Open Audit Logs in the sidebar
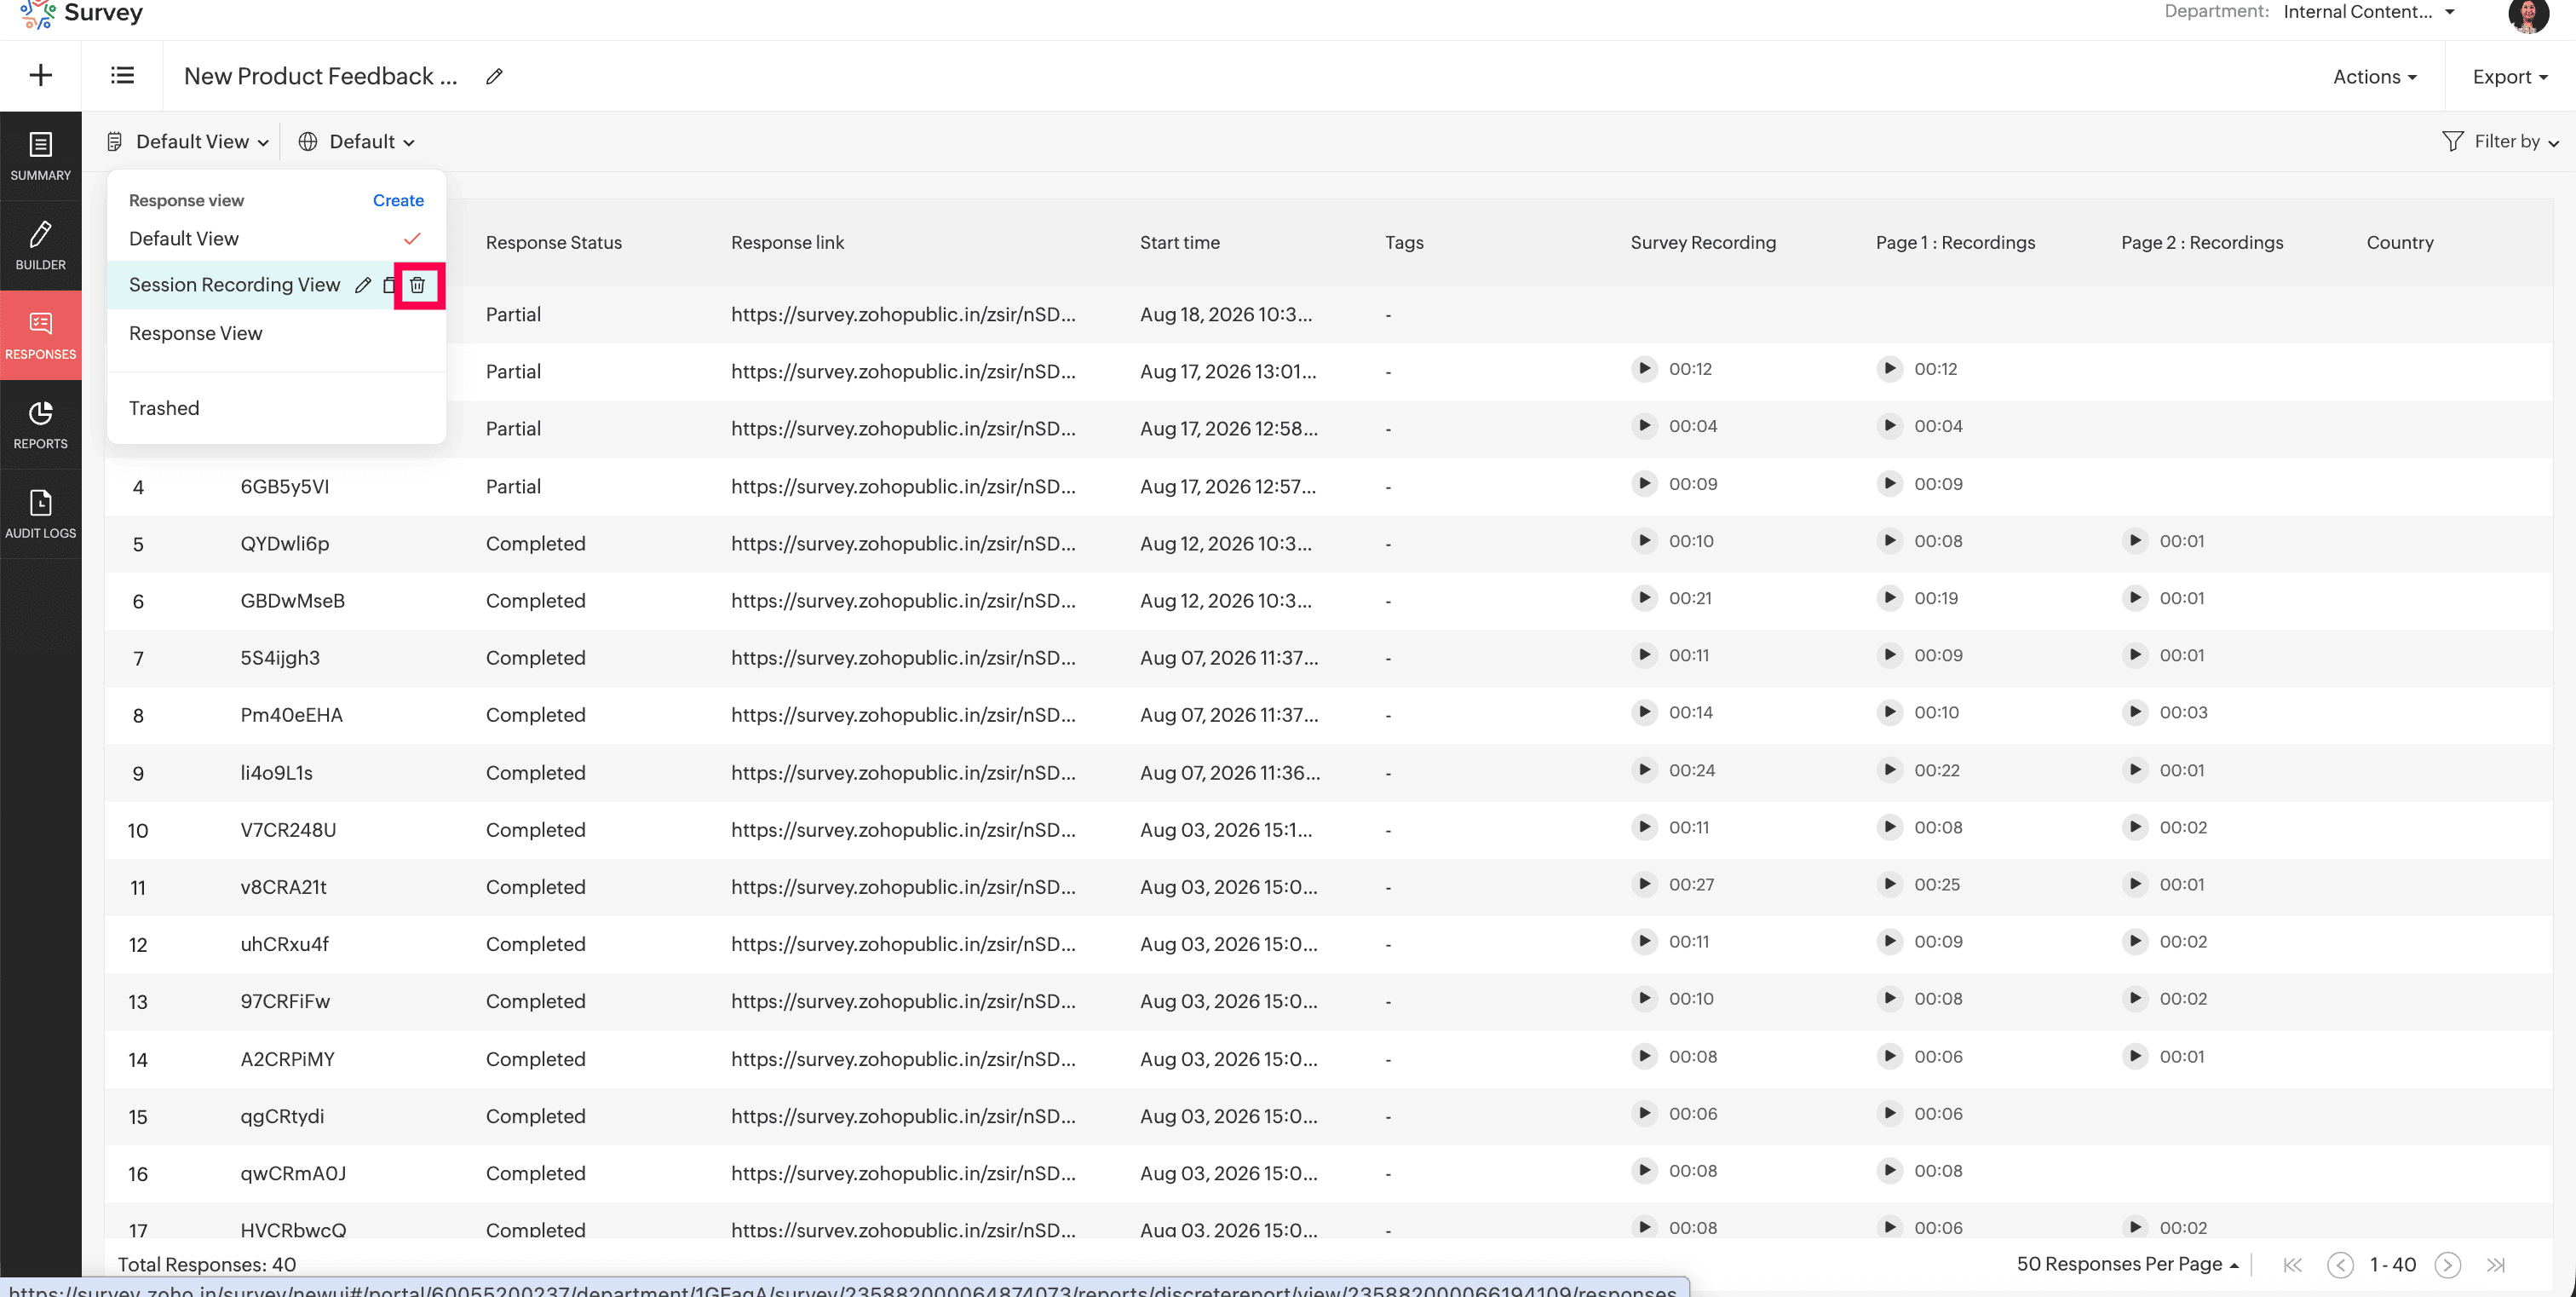Viewport: 2576px width, 1297px height. pyautogui.click(x=41, y=514)
